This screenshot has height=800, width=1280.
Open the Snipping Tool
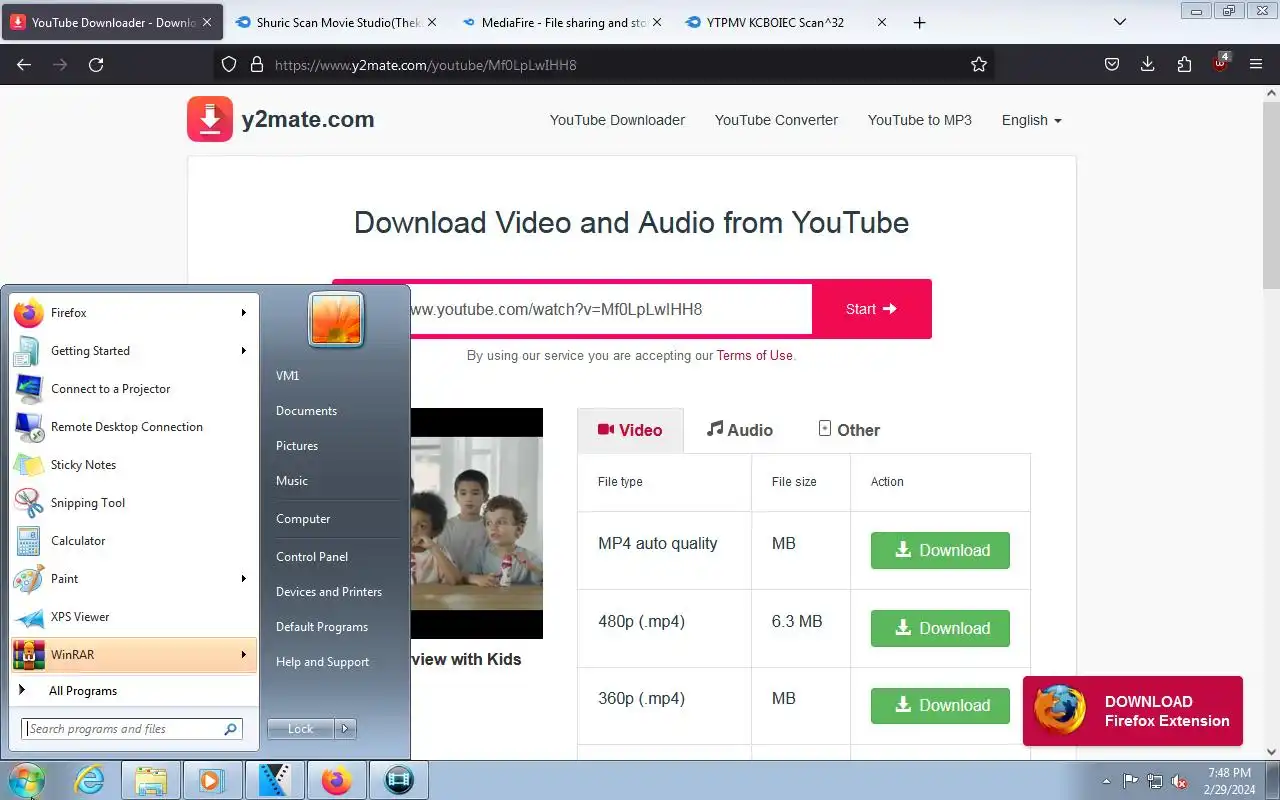tap(133, 503)
